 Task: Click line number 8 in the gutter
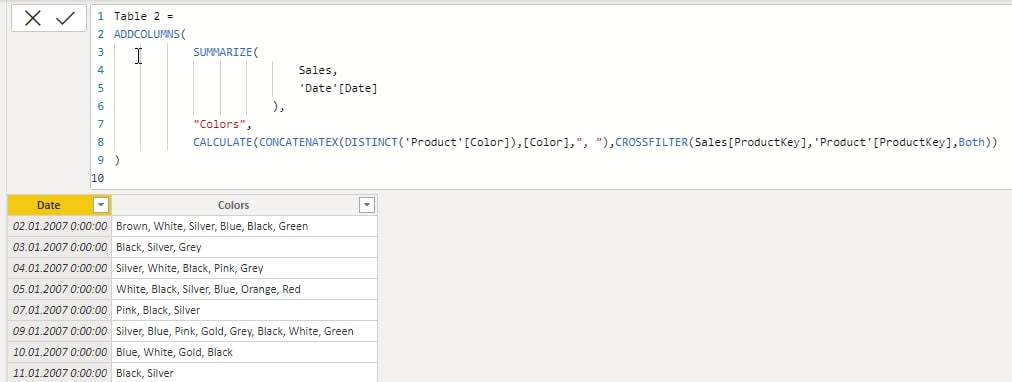[101, 143]
